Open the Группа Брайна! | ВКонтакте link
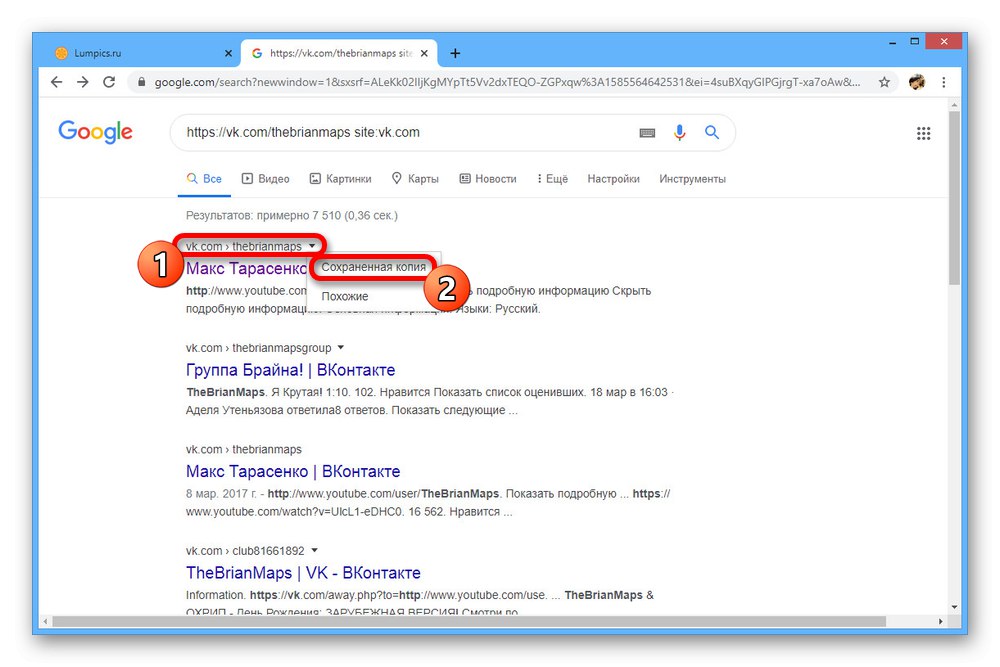This screenshot has height=667, width=1000. 291,370
